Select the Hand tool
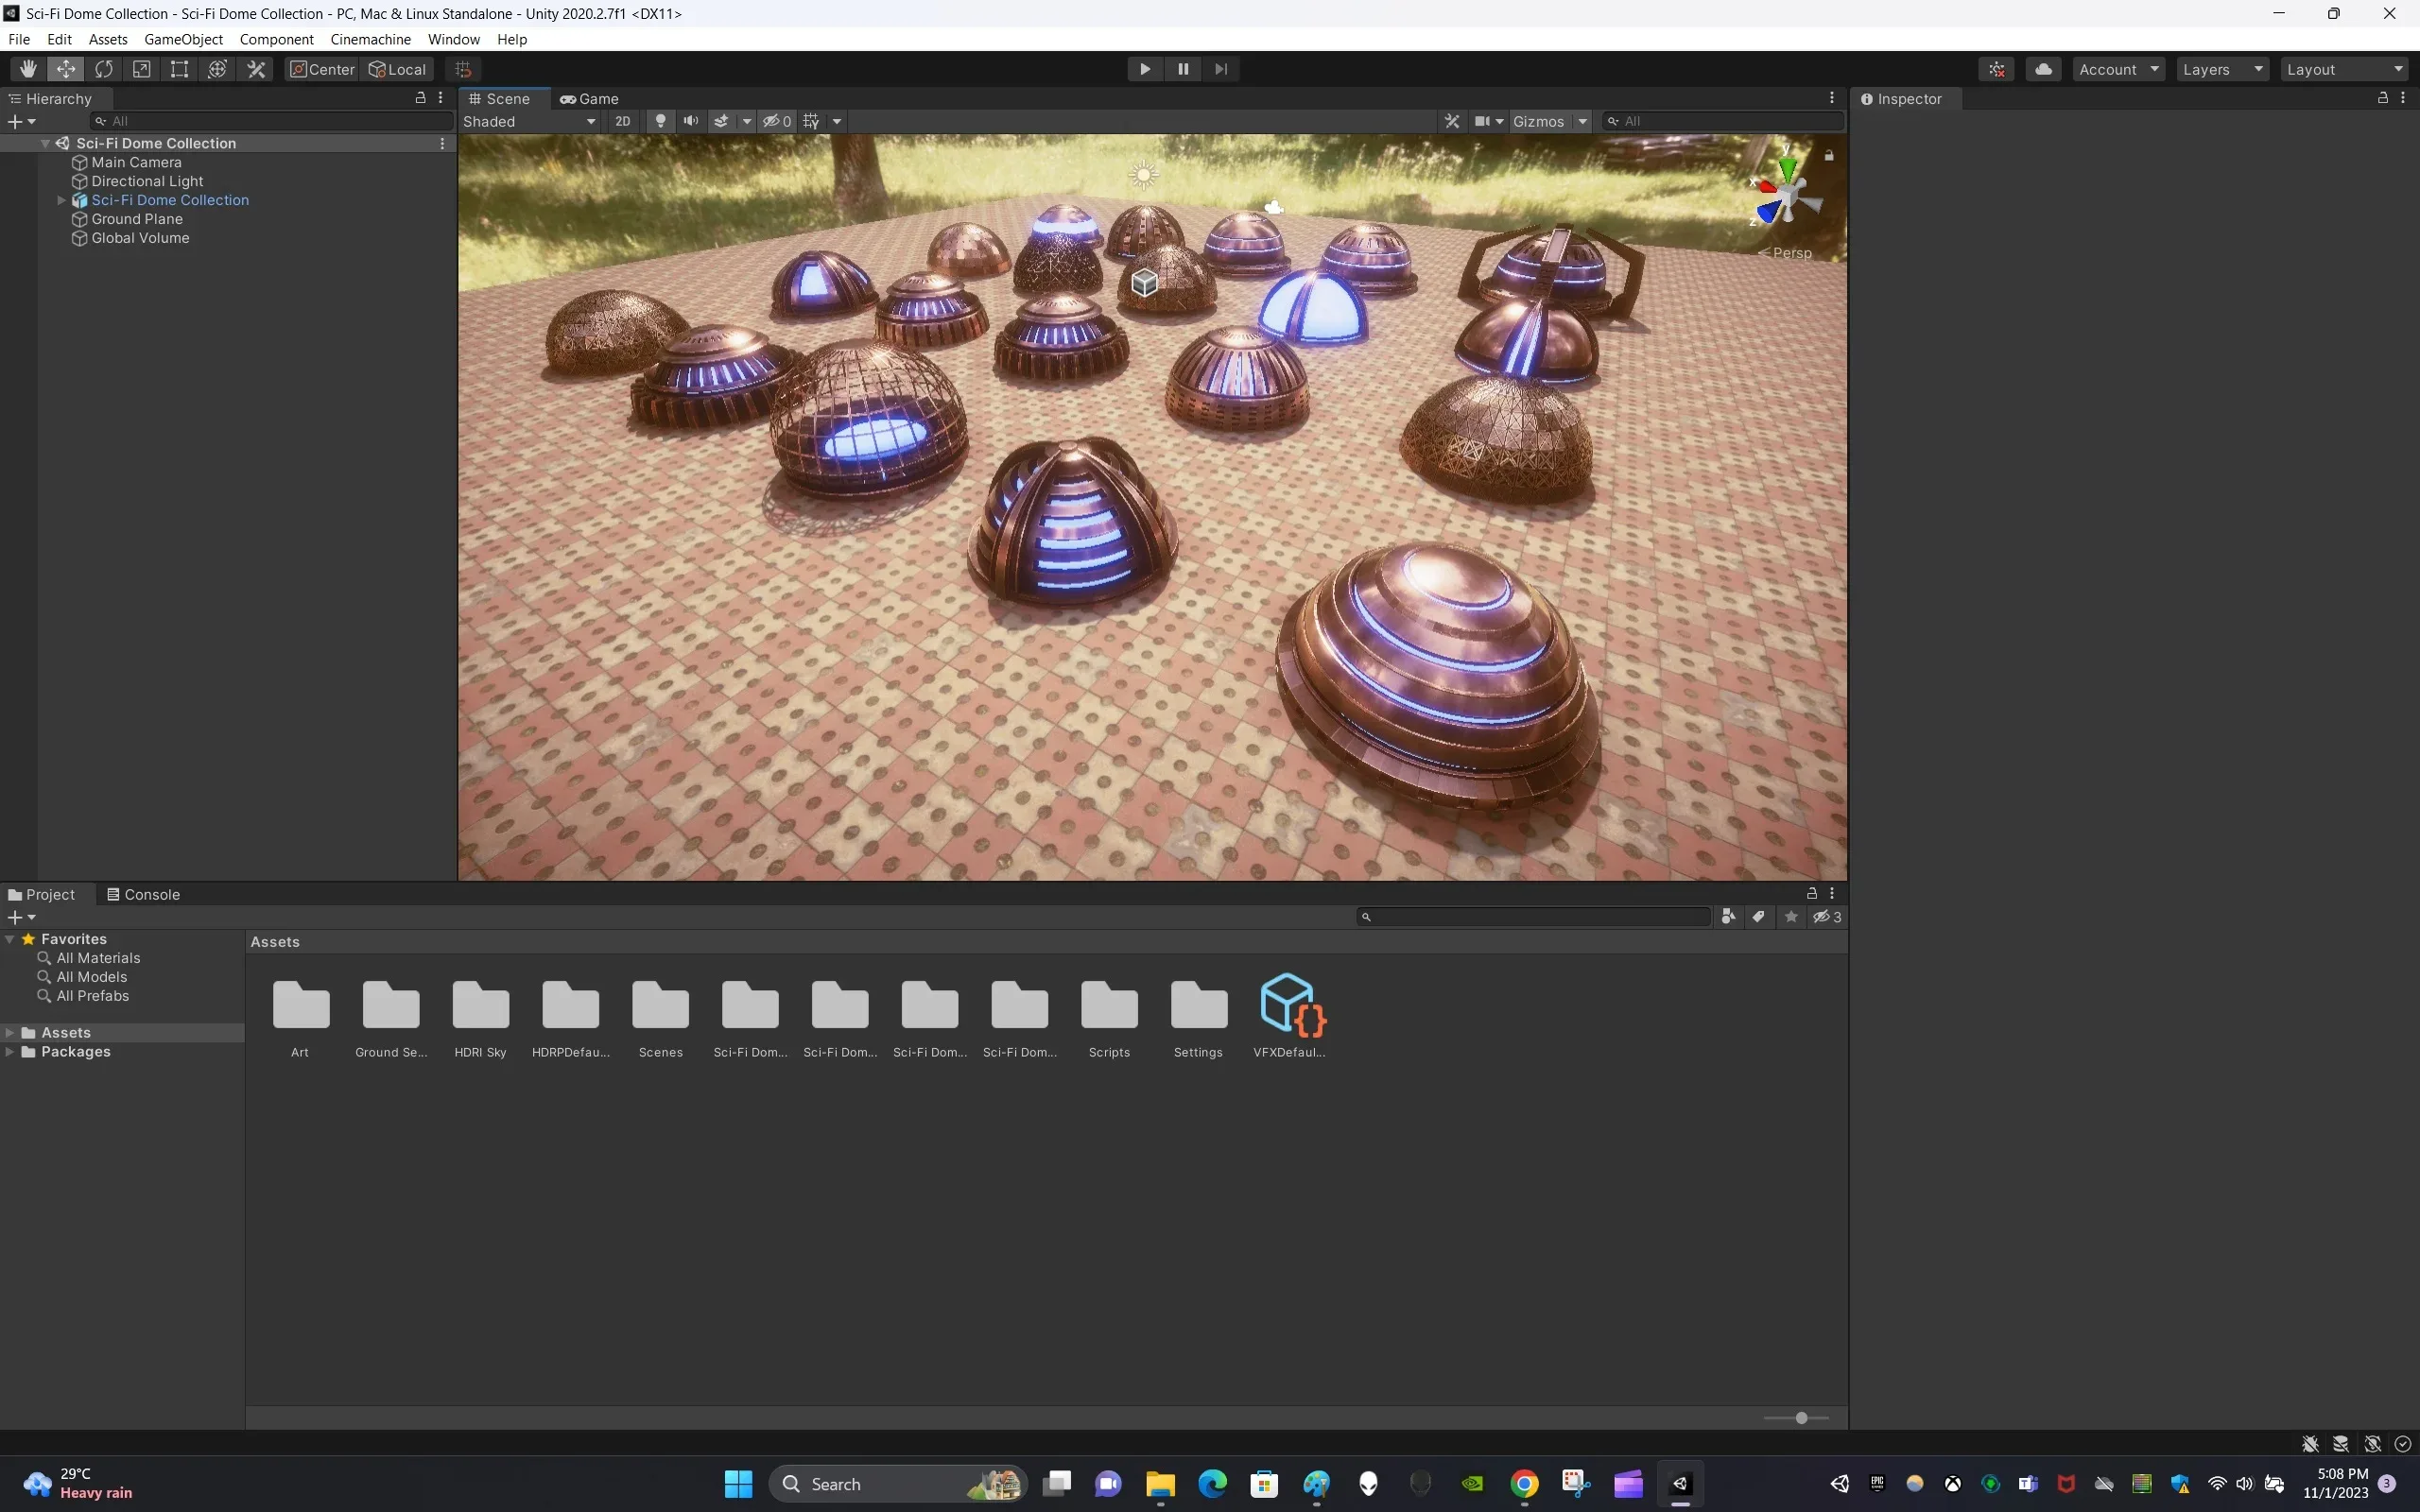 coord(28,69)
